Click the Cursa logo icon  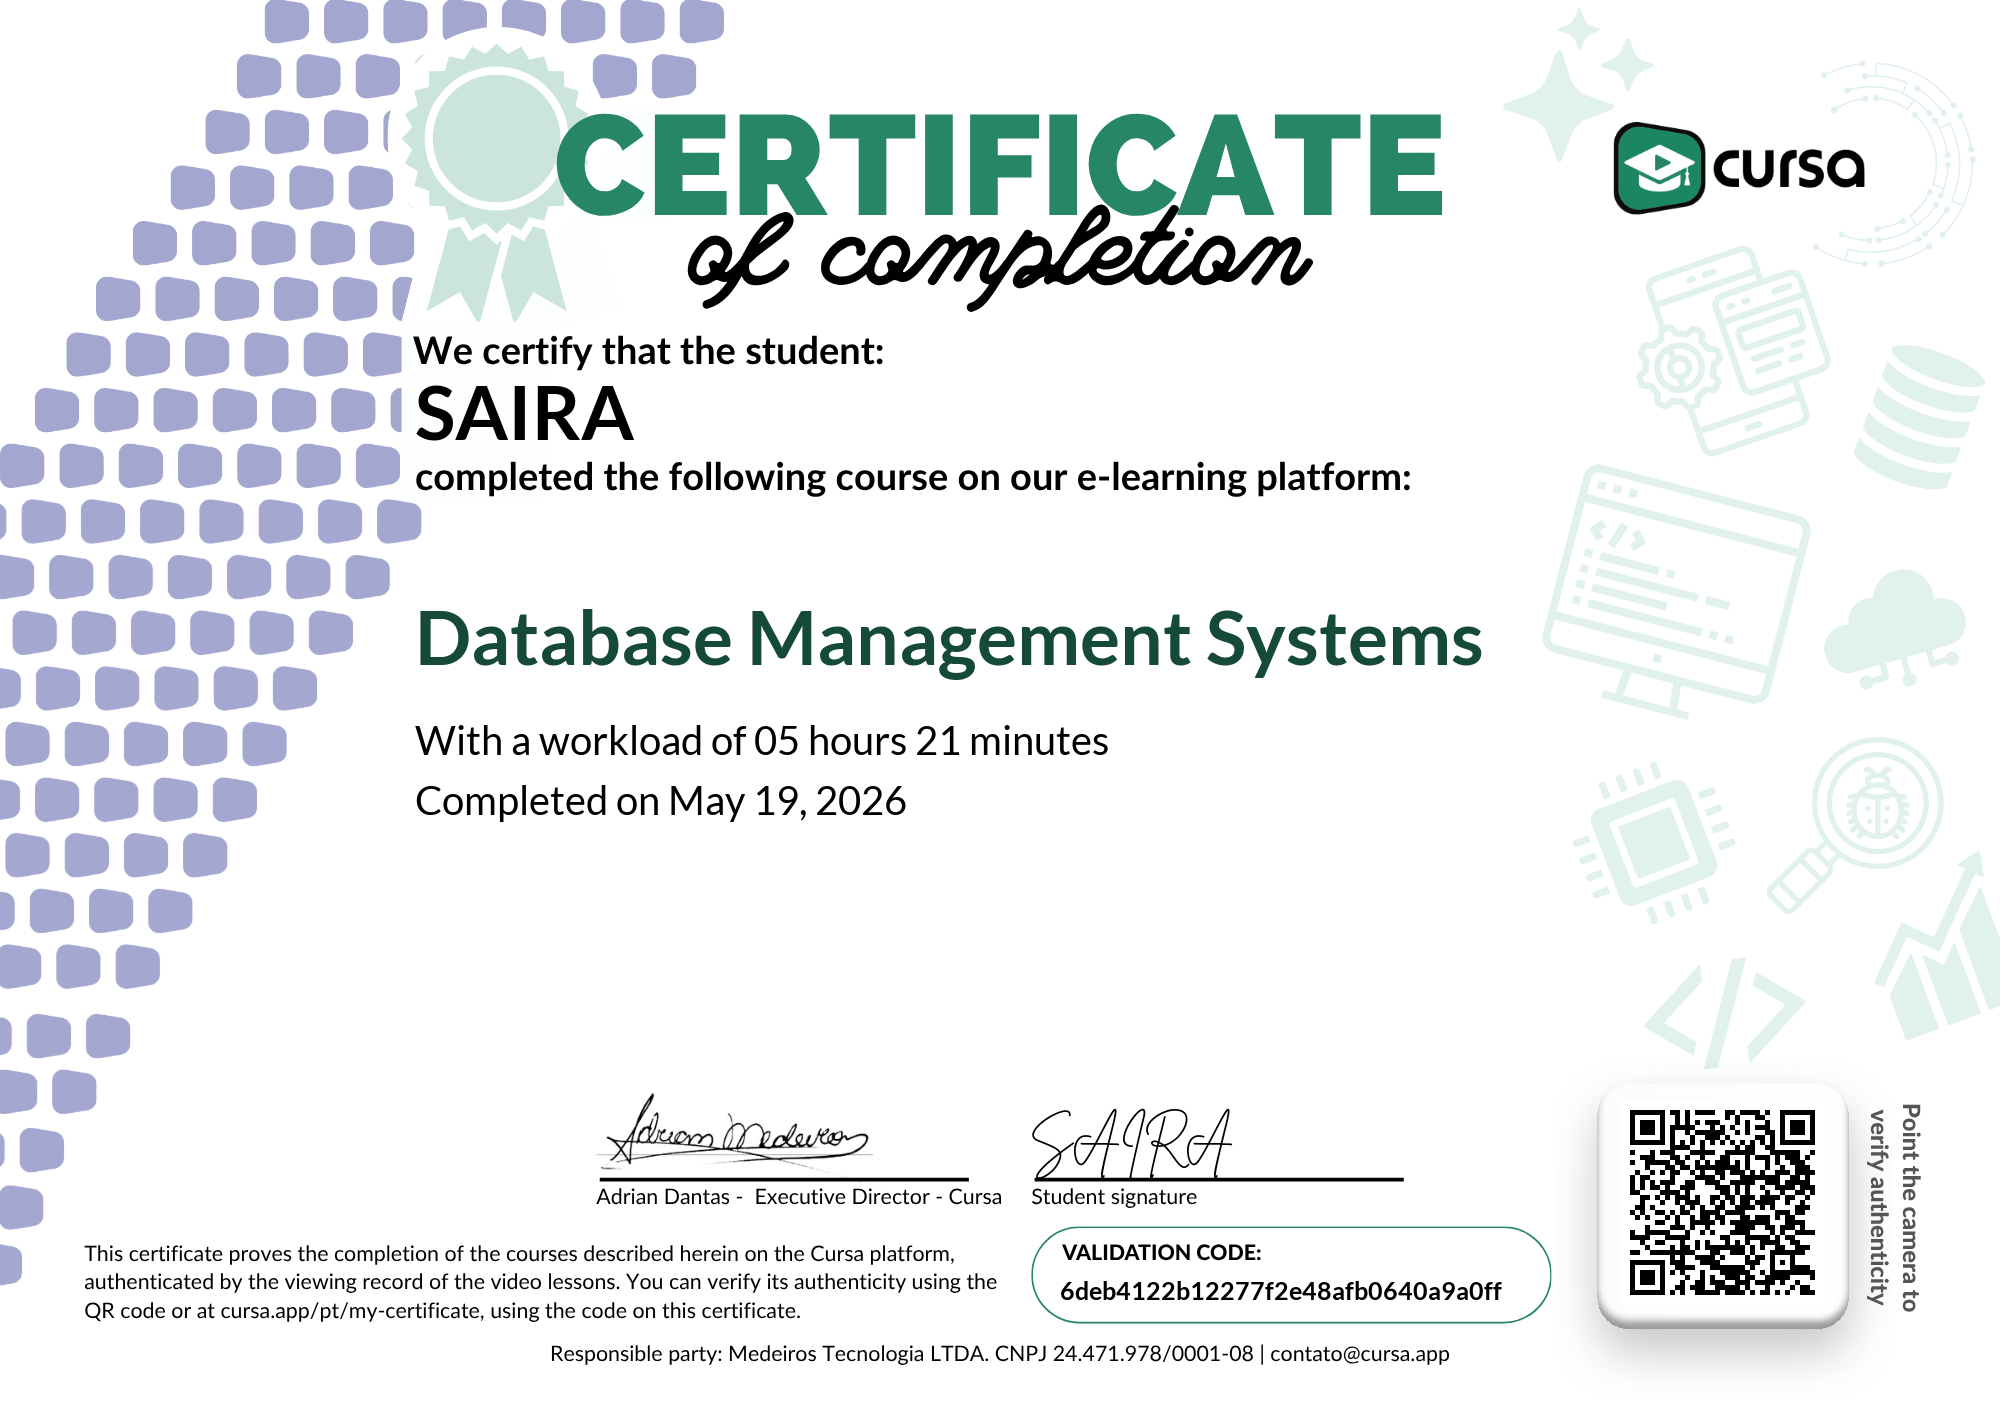pos(1659,168)
